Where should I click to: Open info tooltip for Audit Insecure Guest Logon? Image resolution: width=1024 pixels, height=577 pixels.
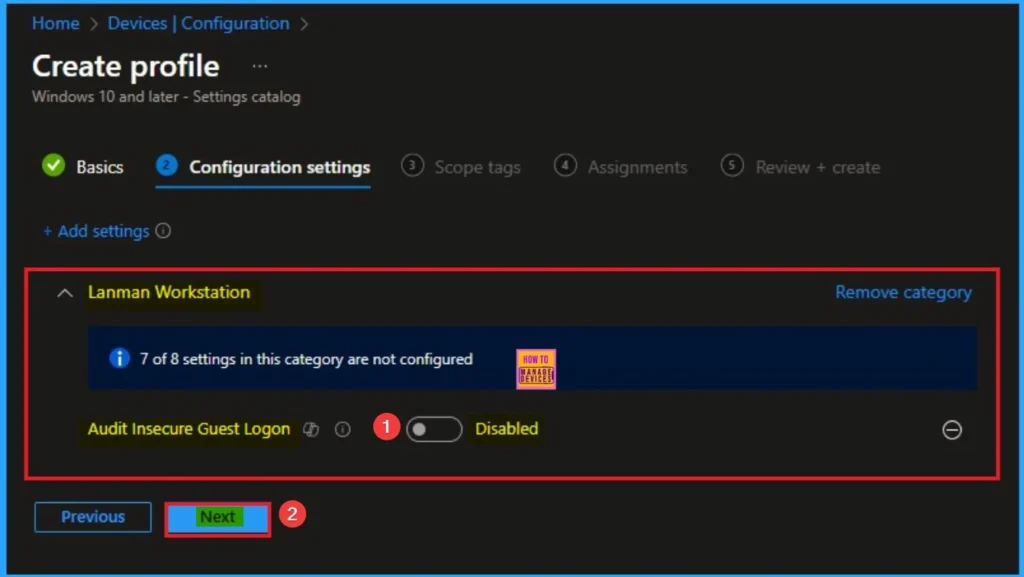[x=343, y=429]
